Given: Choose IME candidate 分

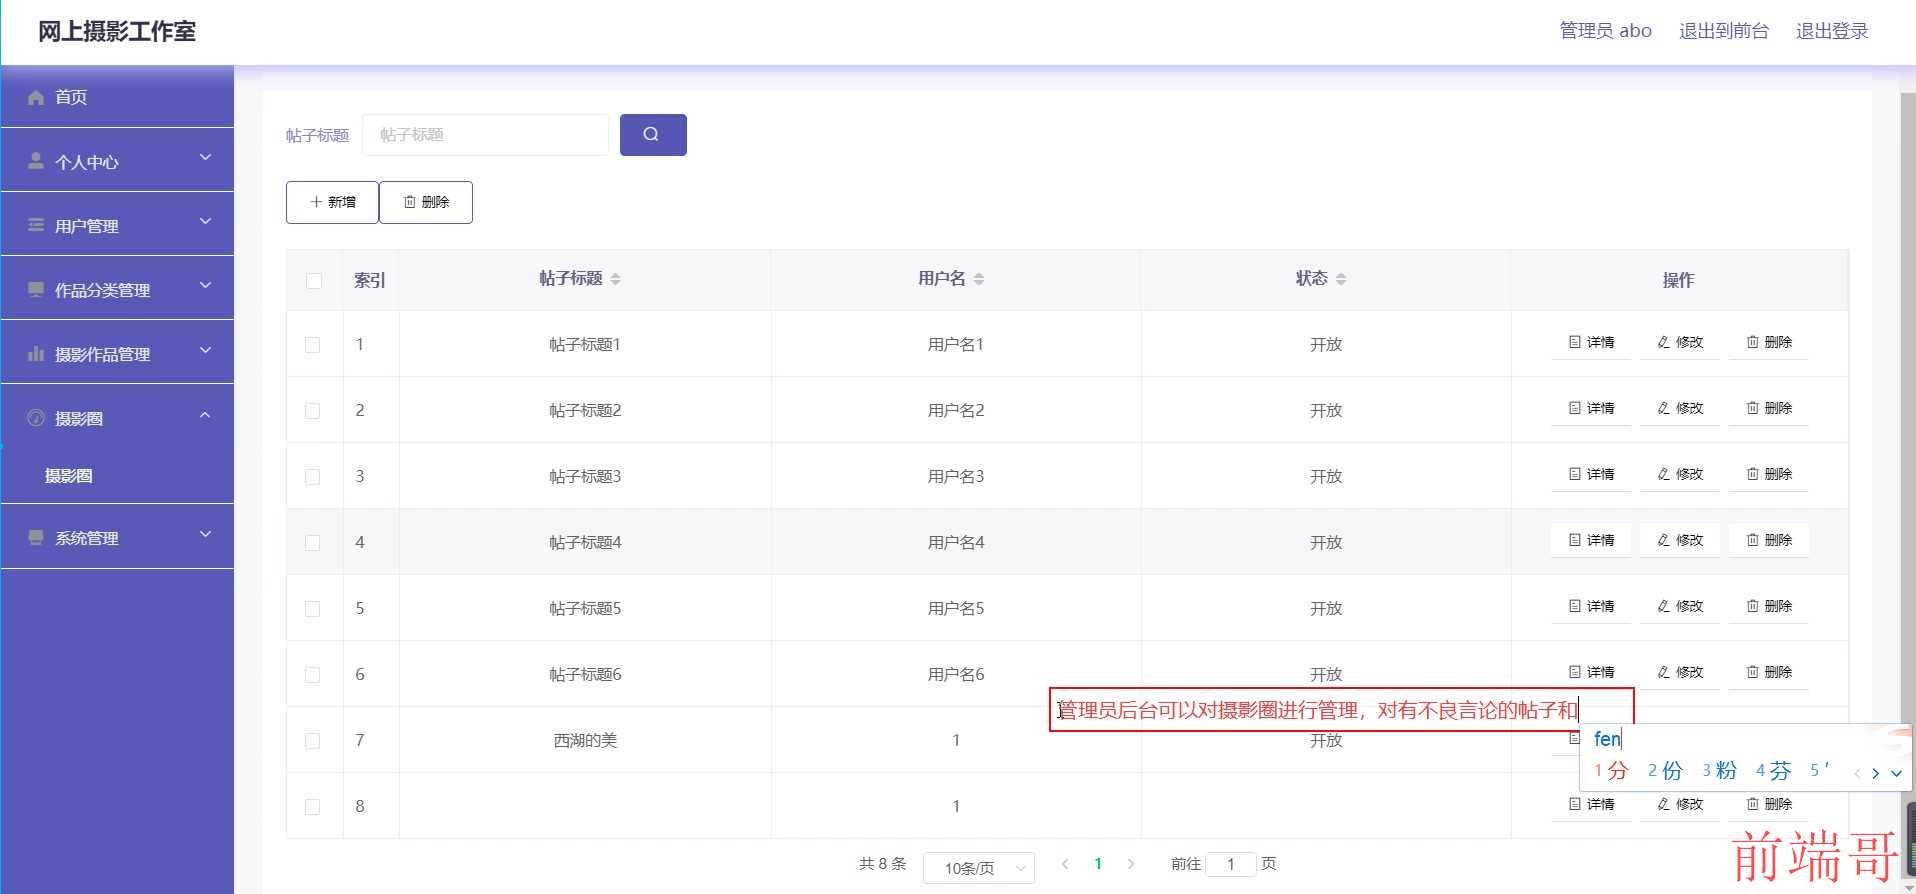Looking at the screenshot, I should click(x=1611, y=771).
